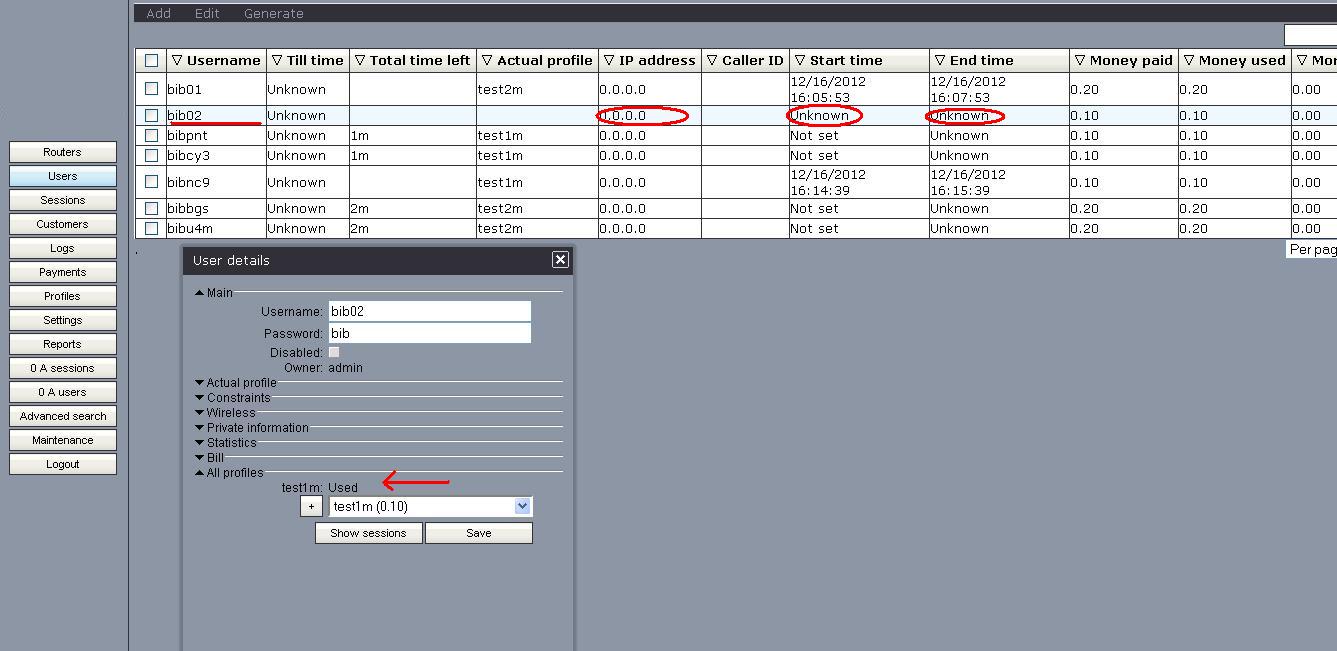Sort by Total time left column
This screenshot has height=651, width=1337.
pos(412,60)
